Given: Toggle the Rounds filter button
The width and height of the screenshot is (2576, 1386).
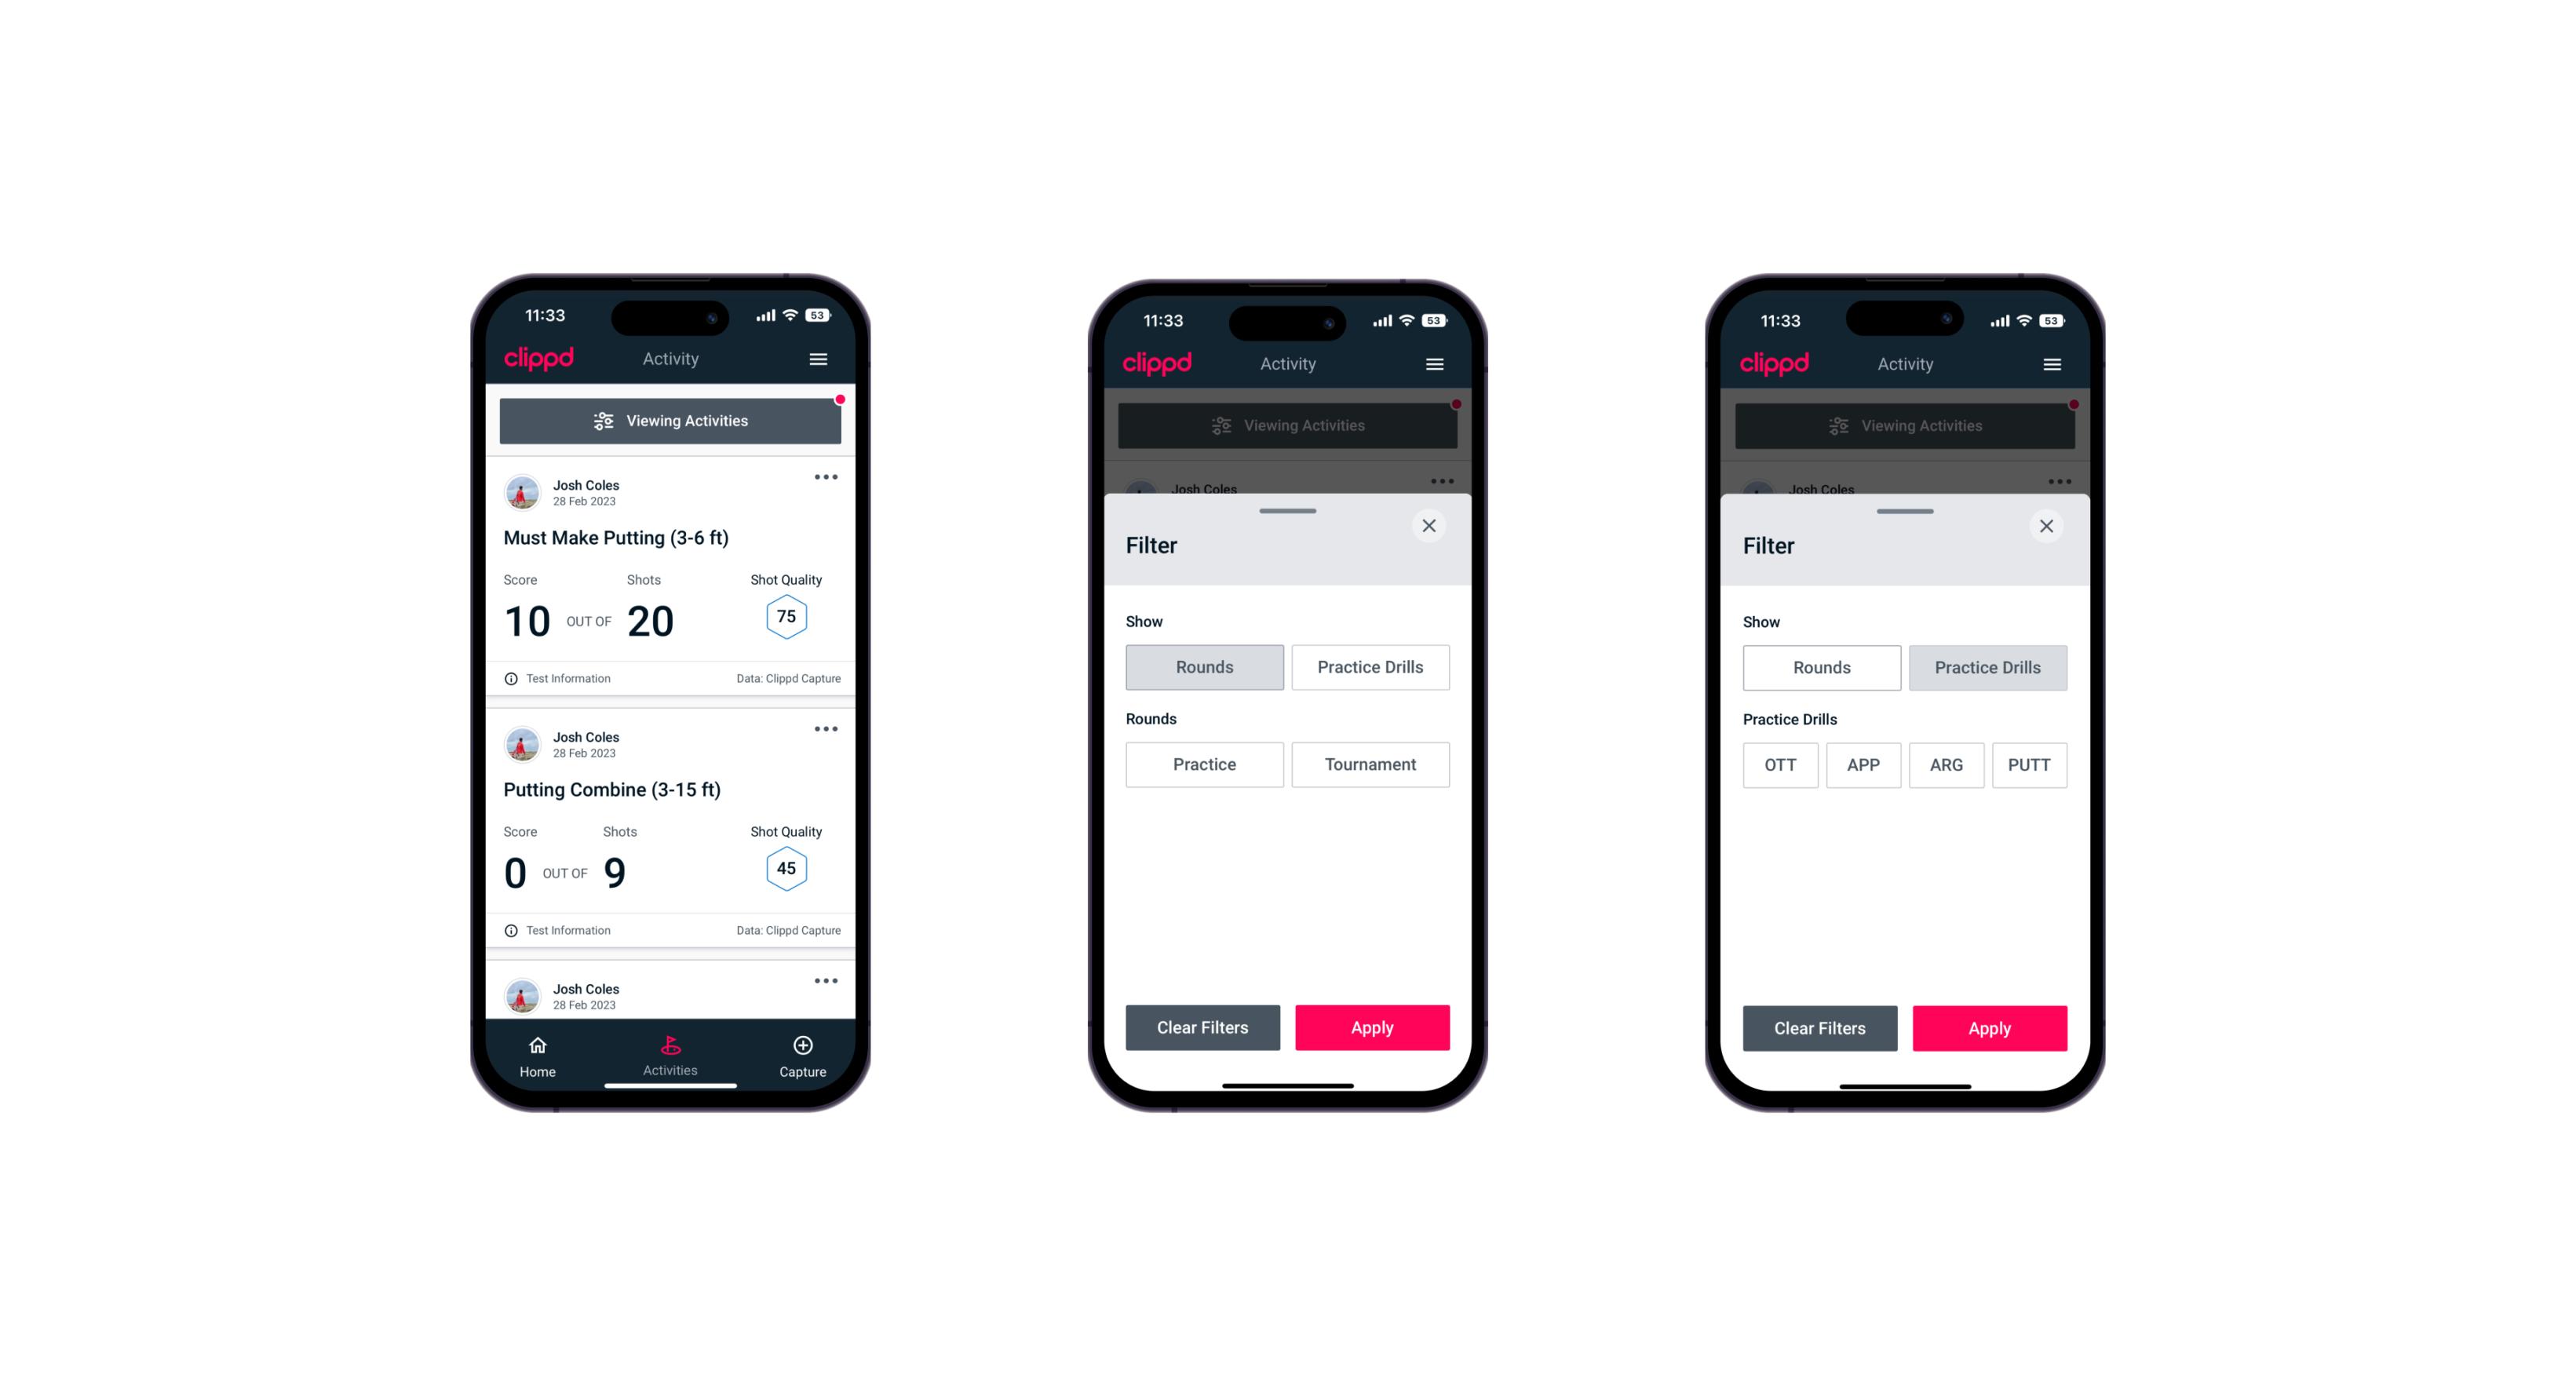Looking at the screenshot, I should tap(1206, 666).
